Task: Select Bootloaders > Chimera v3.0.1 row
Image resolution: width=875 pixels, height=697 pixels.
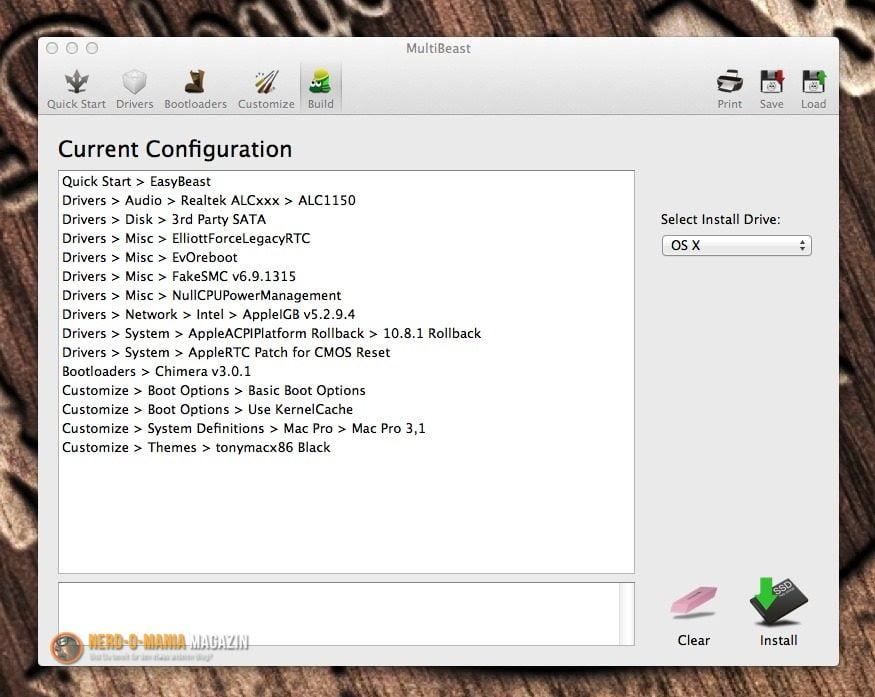Action: [346, 371]
